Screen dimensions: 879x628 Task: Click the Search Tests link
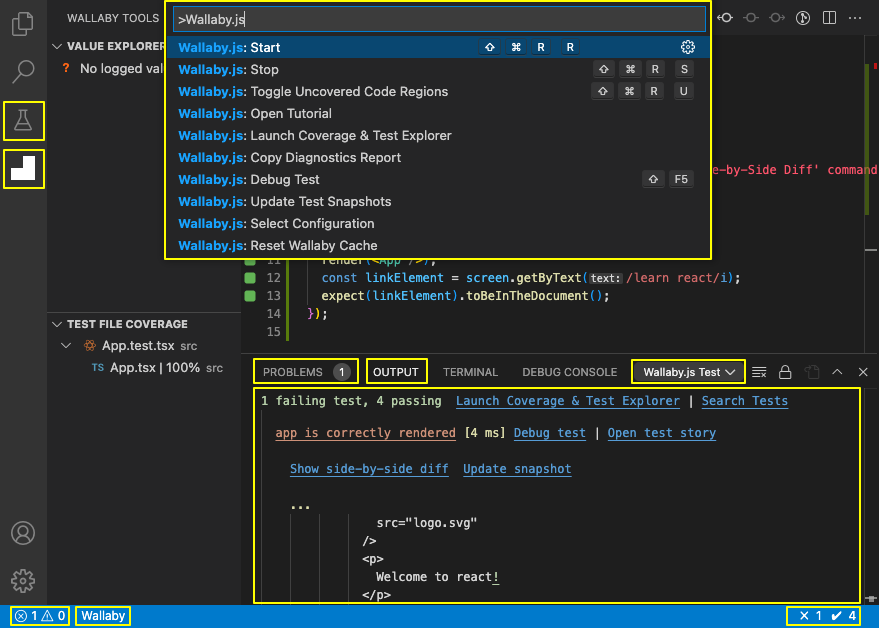coord(744,401)
